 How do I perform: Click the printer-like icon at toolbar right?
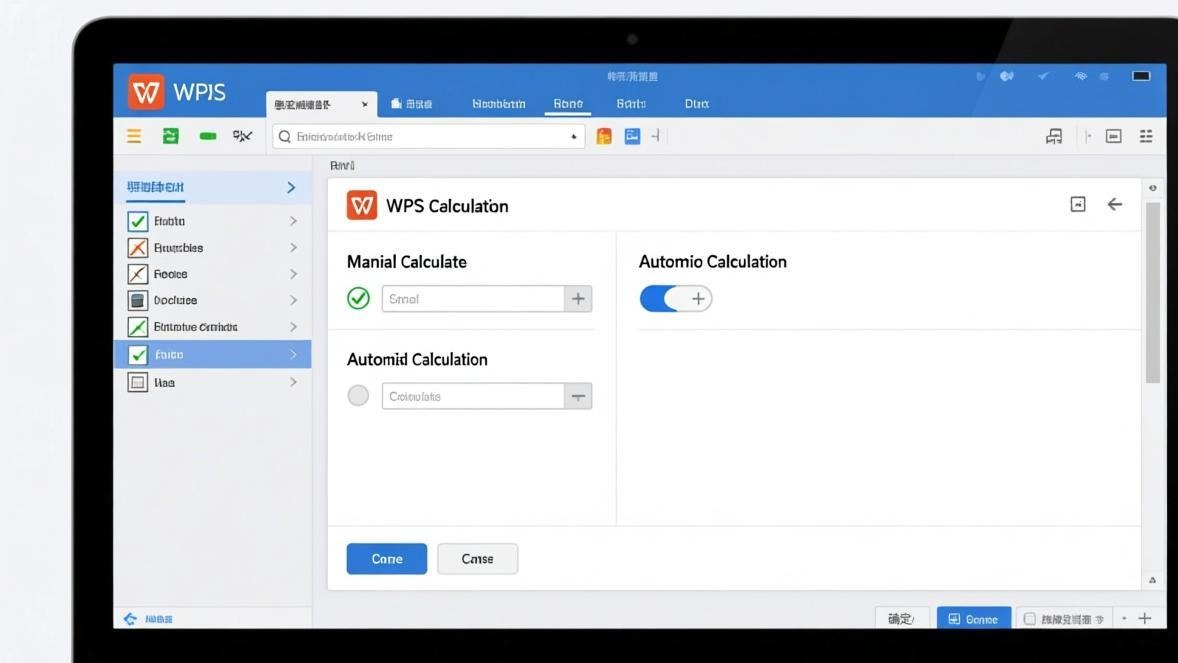(x=1054, y=136)
